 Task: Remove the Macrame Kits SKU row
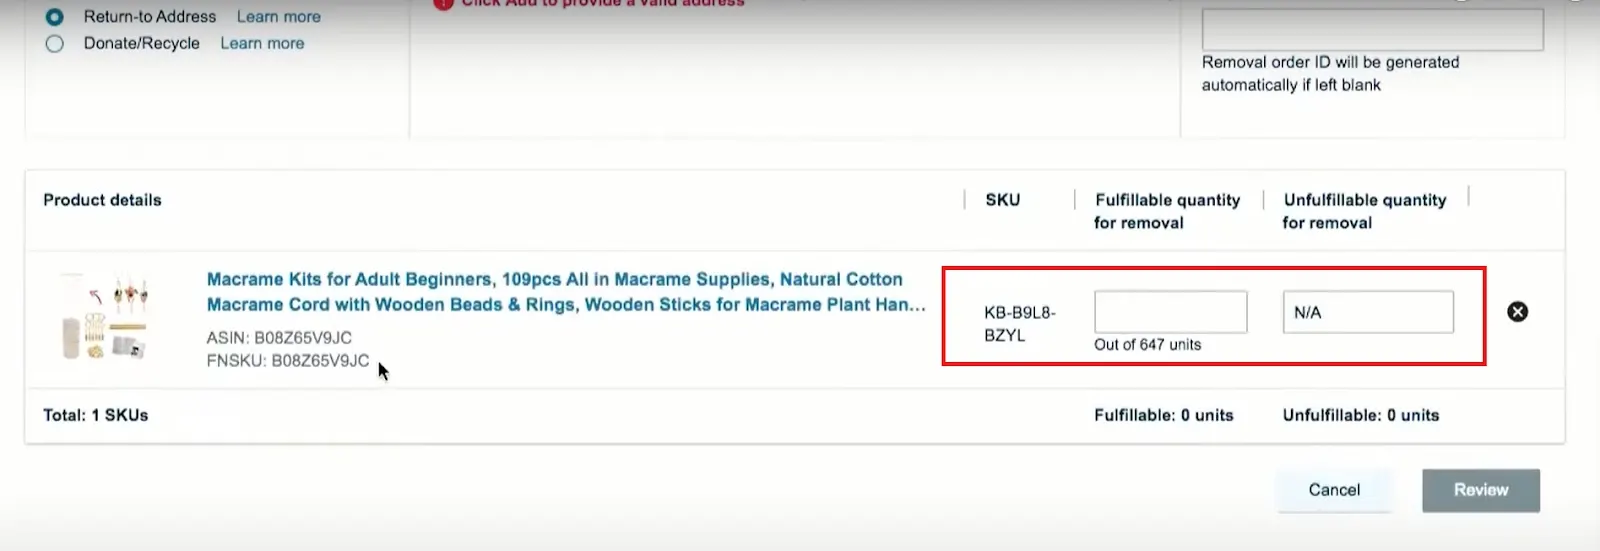(x=1517, y=312)
